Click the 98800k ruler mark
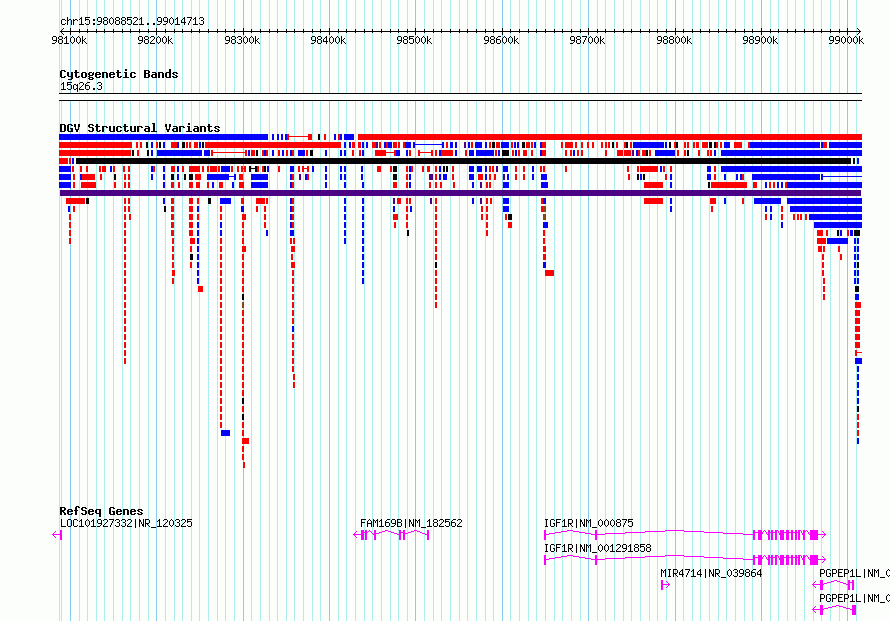 tap(674, 40)
